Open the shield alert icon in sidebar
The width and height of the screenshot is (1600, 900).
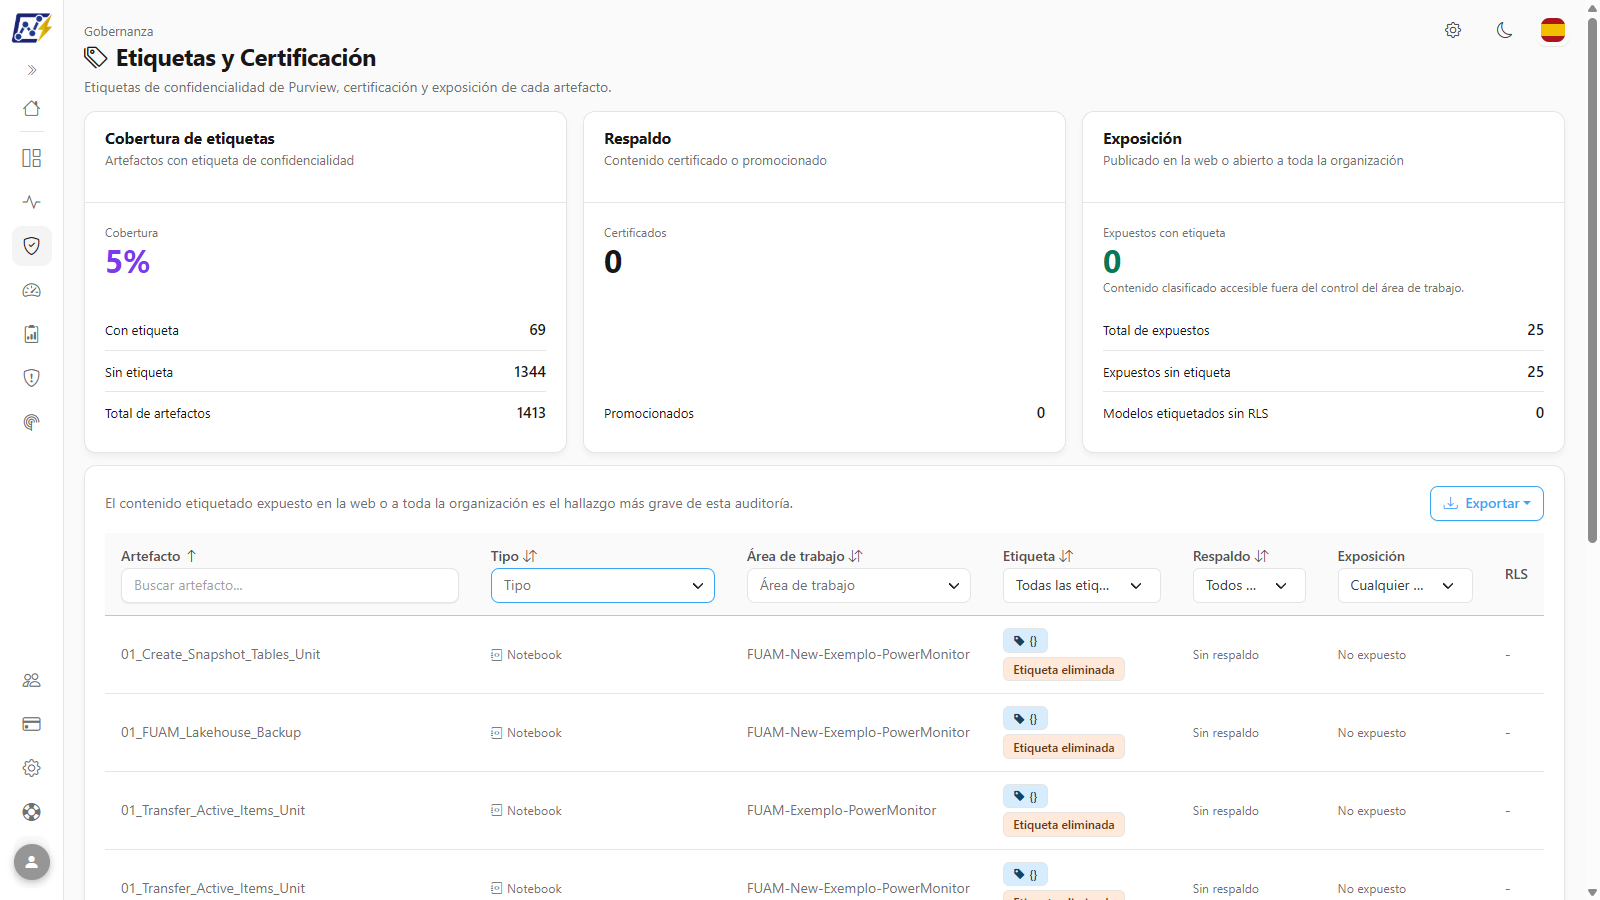coord(32,378)
